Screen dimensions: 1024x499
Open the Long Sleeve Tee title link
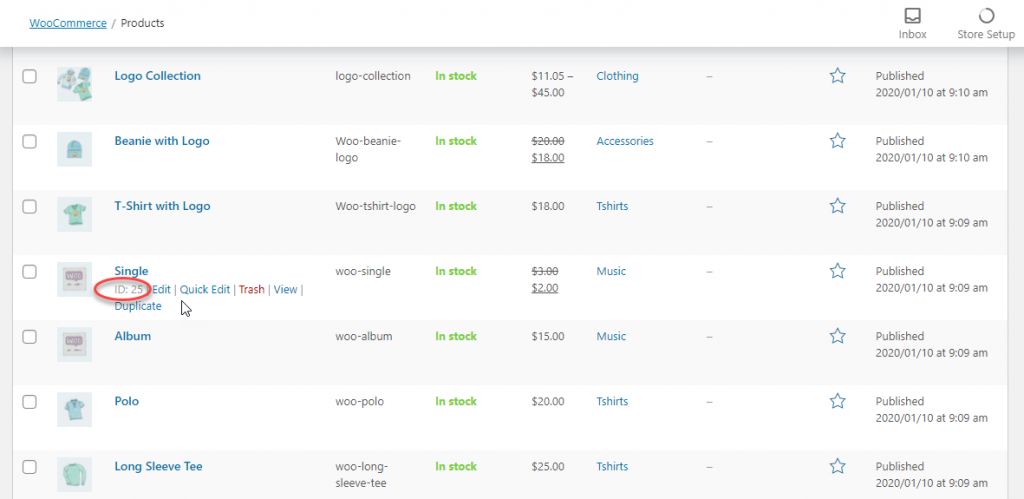[x=158, y=466]
